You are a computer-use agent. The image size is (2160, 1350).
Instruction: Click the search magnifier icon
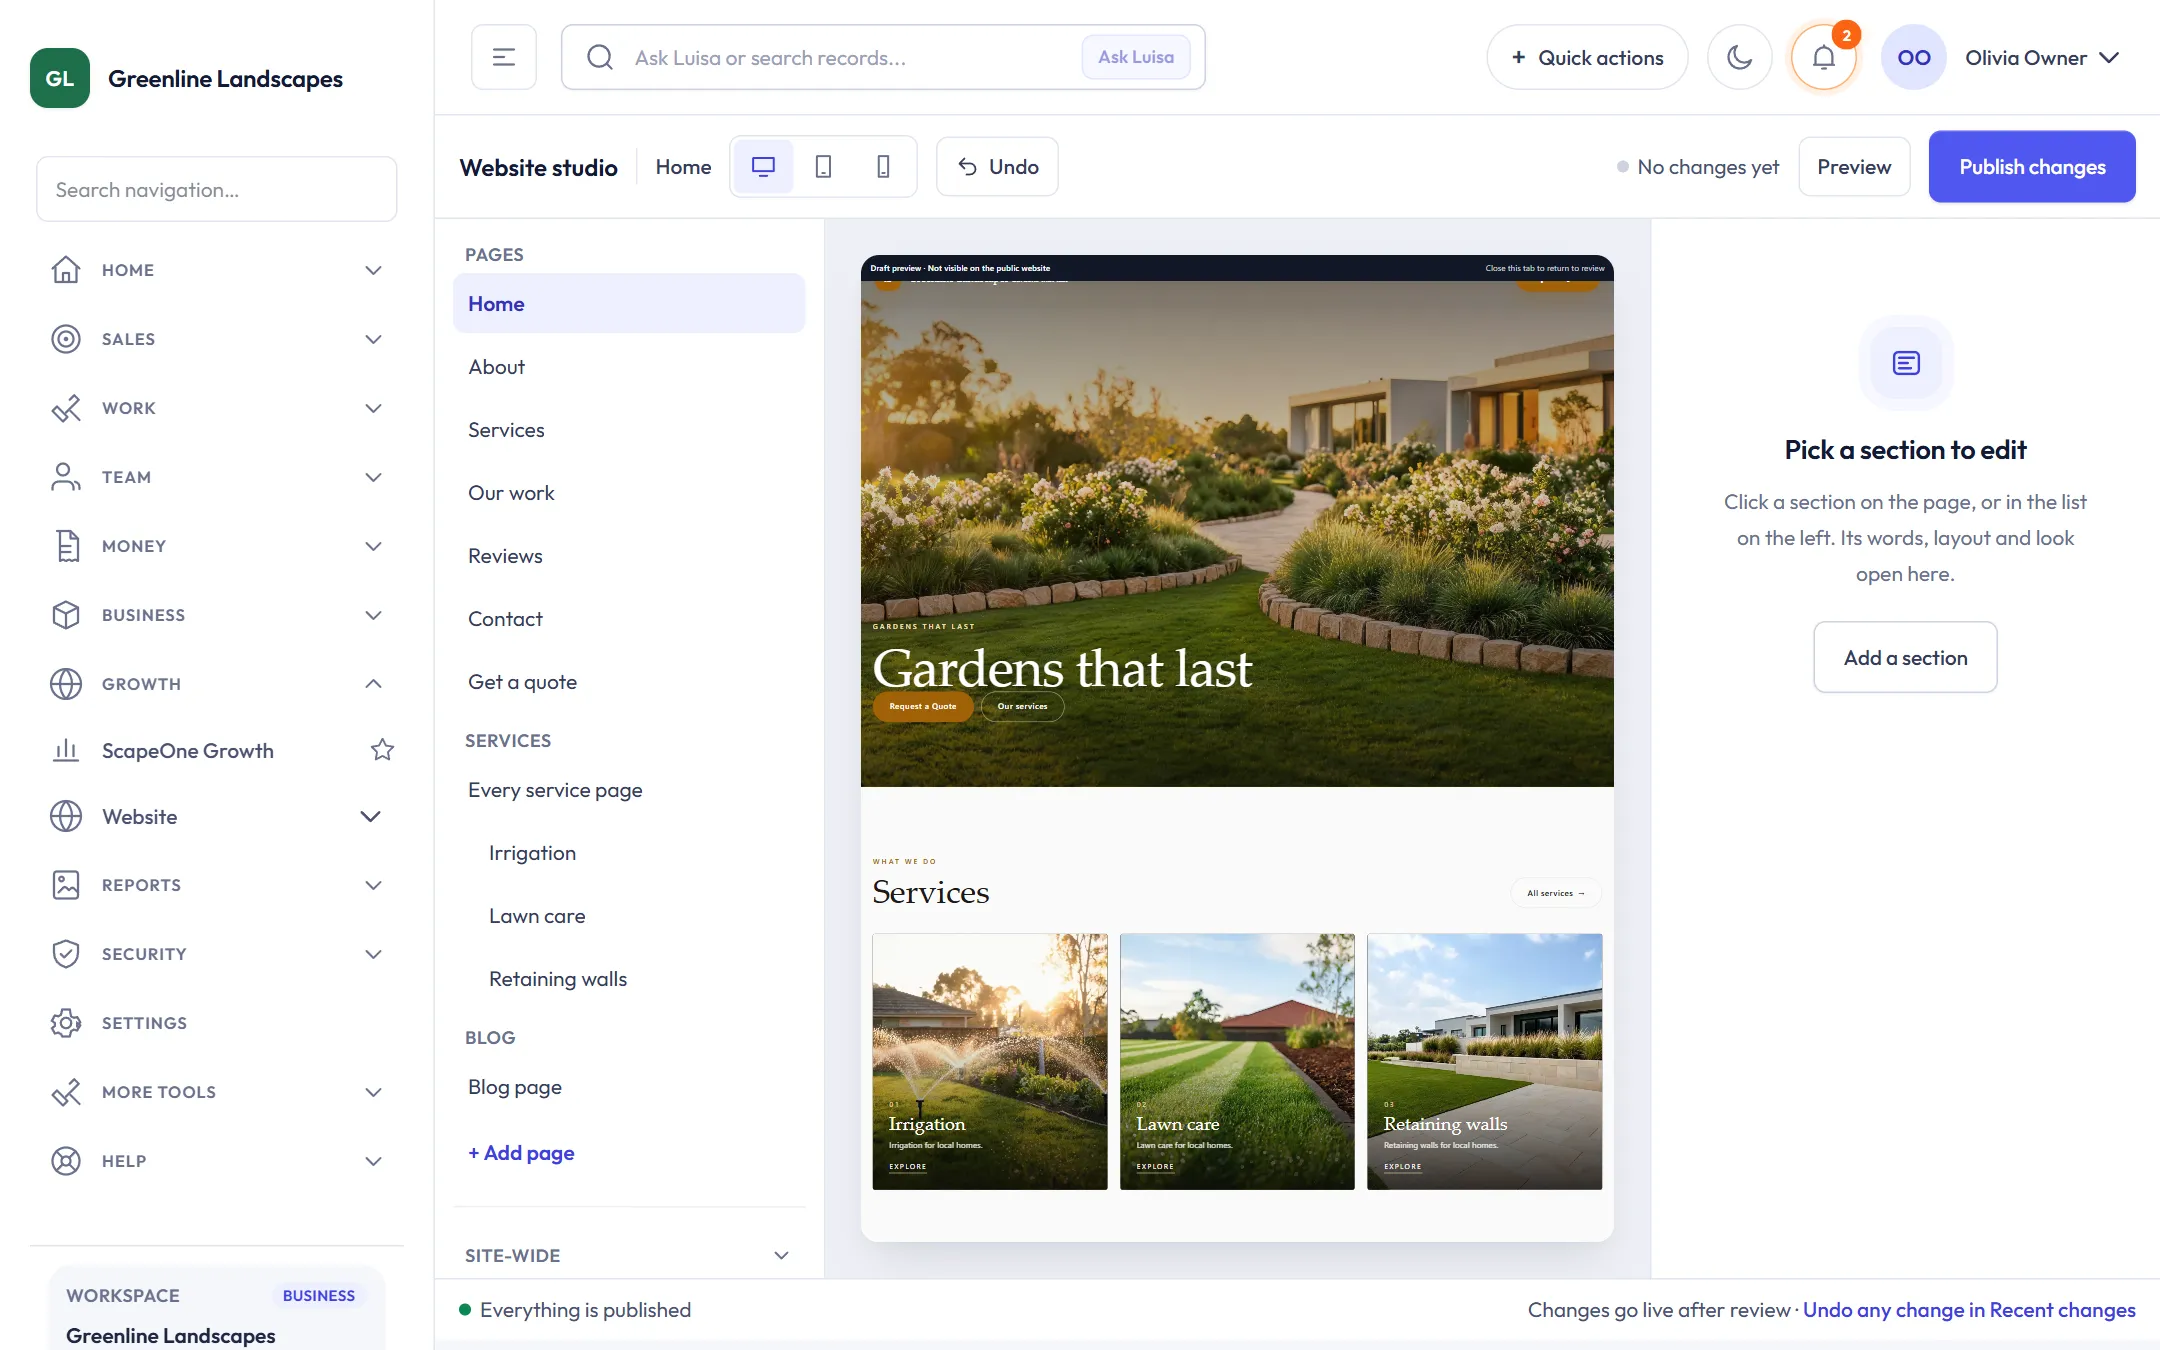[x=600, y=57]
